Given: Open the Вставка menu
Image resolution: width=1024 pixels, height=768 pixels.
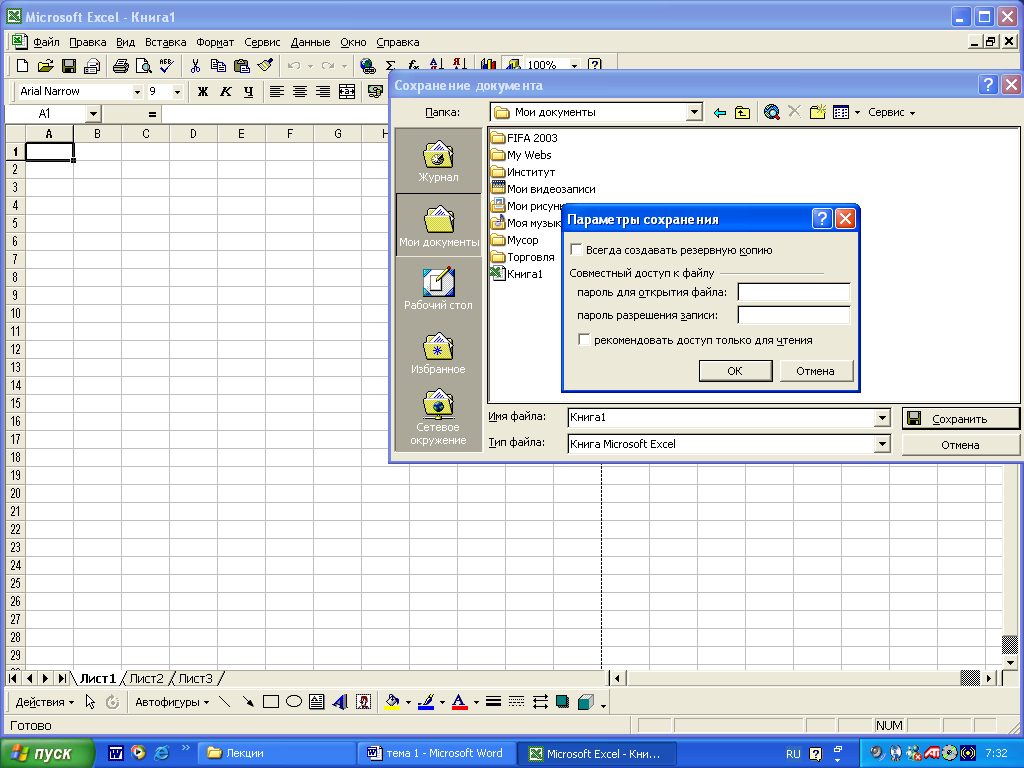Looking at the screenshot, I should (165, 42).
